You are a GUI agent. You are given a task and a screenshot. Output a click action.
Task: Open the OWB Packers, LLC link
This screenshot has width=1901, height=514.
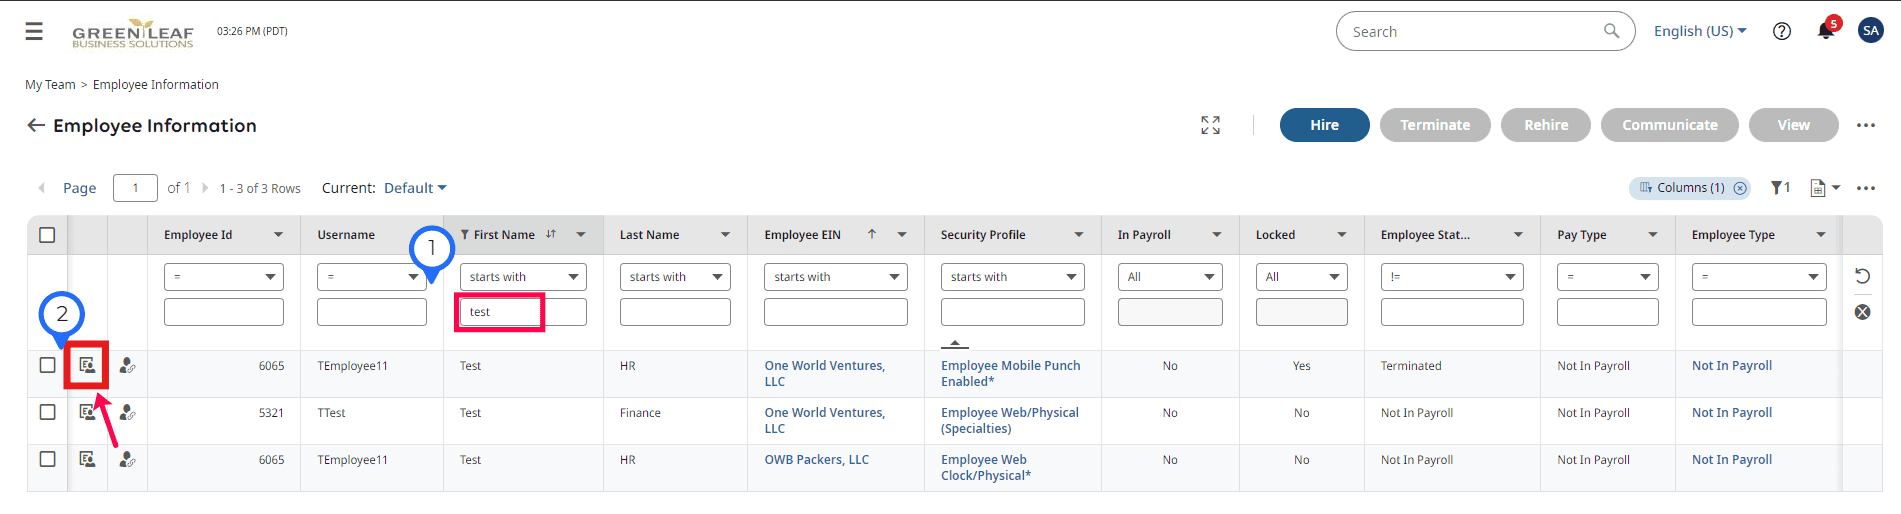point(816,460)
